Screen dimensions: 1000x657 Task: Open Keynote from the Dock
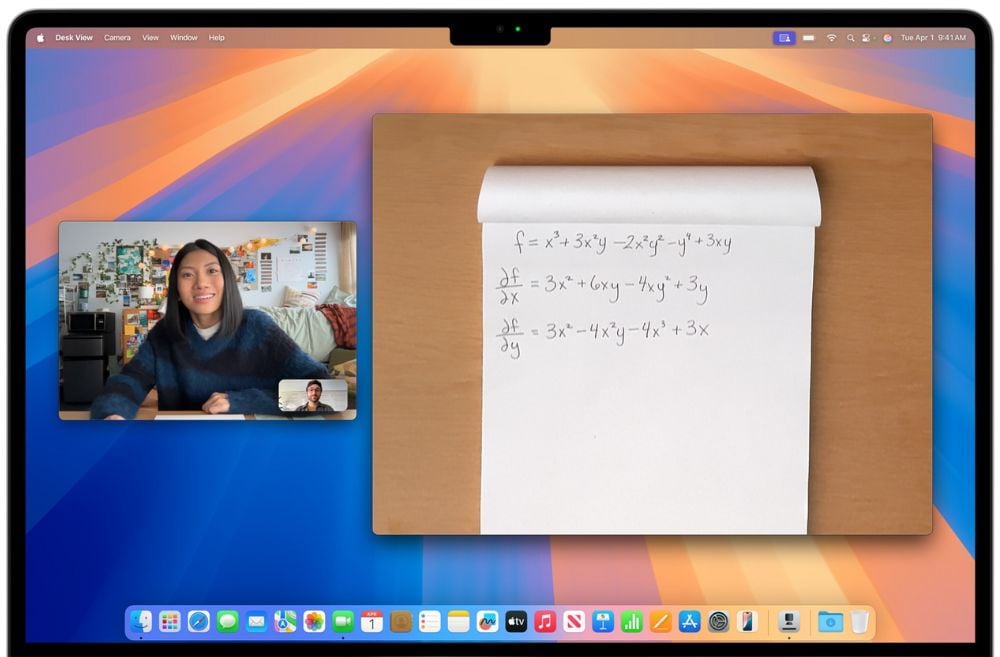[x=603, y=621]
